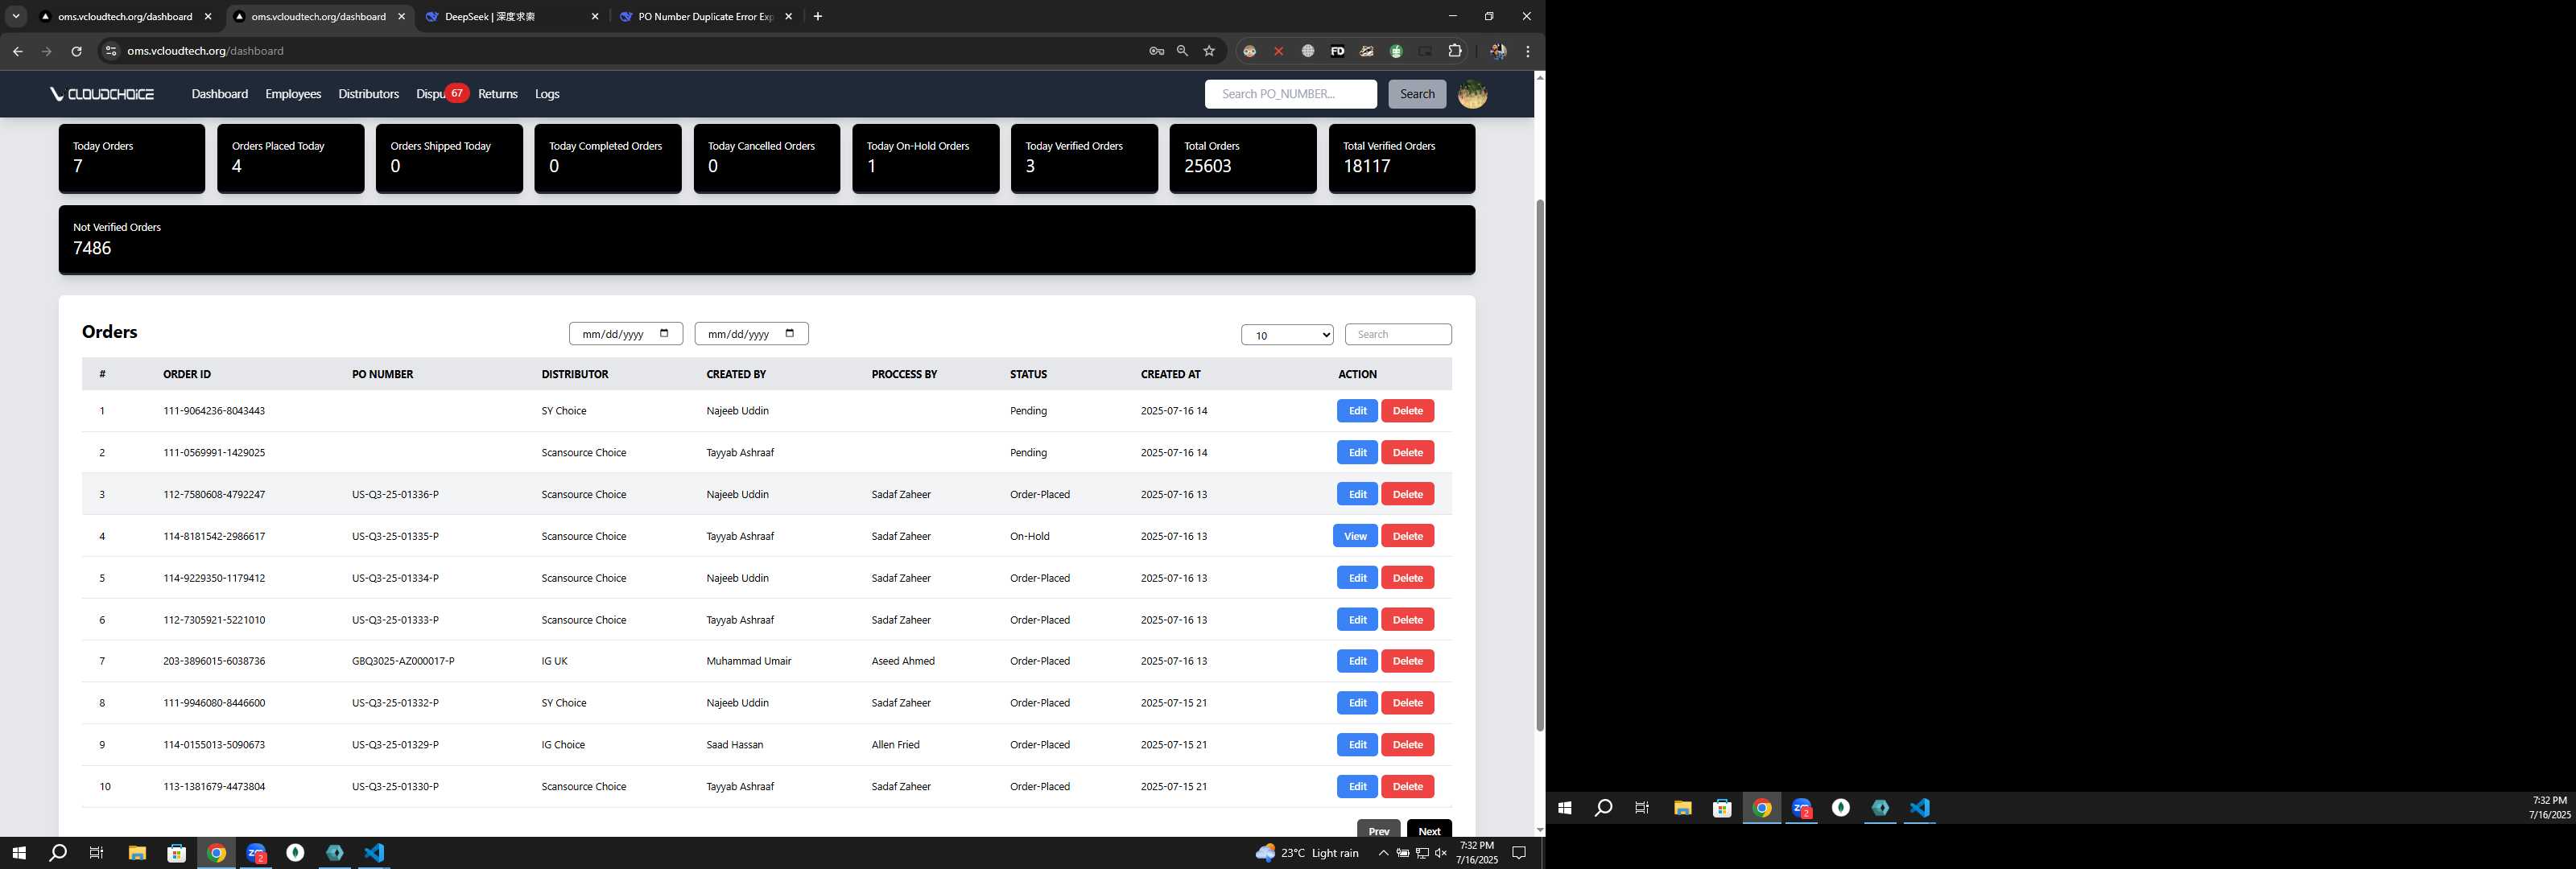Open the Distributors nav menu item
This screenshot has width=2576, height=869.
(368, 94)
